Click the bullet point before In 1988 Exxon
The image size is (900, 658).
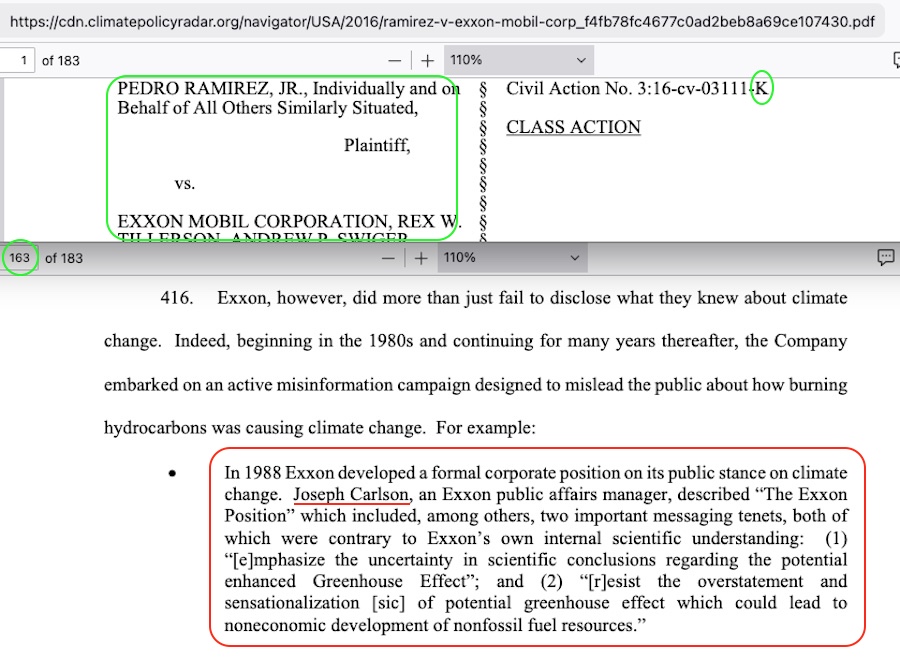[173, 474]
